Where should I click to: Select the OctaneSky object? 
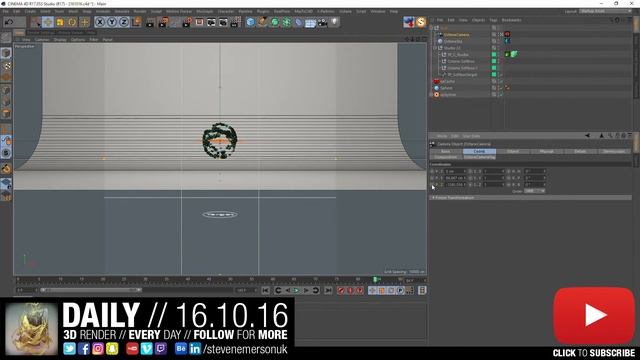click(453, 41)
